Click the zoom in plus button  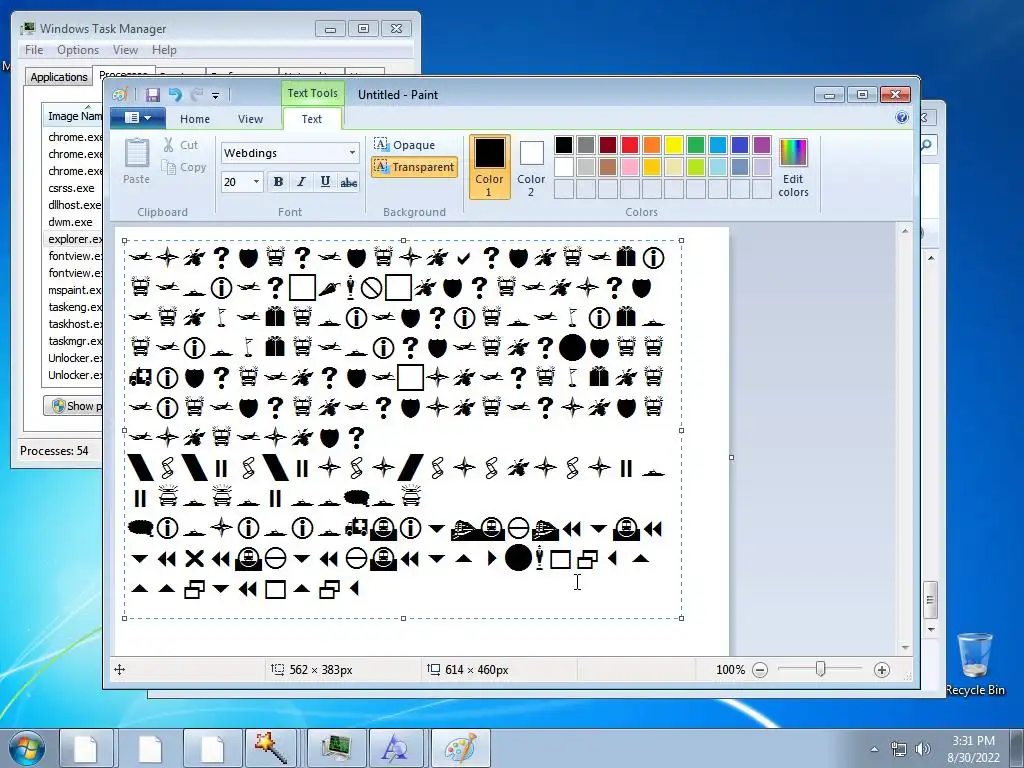tap(882, 670)
